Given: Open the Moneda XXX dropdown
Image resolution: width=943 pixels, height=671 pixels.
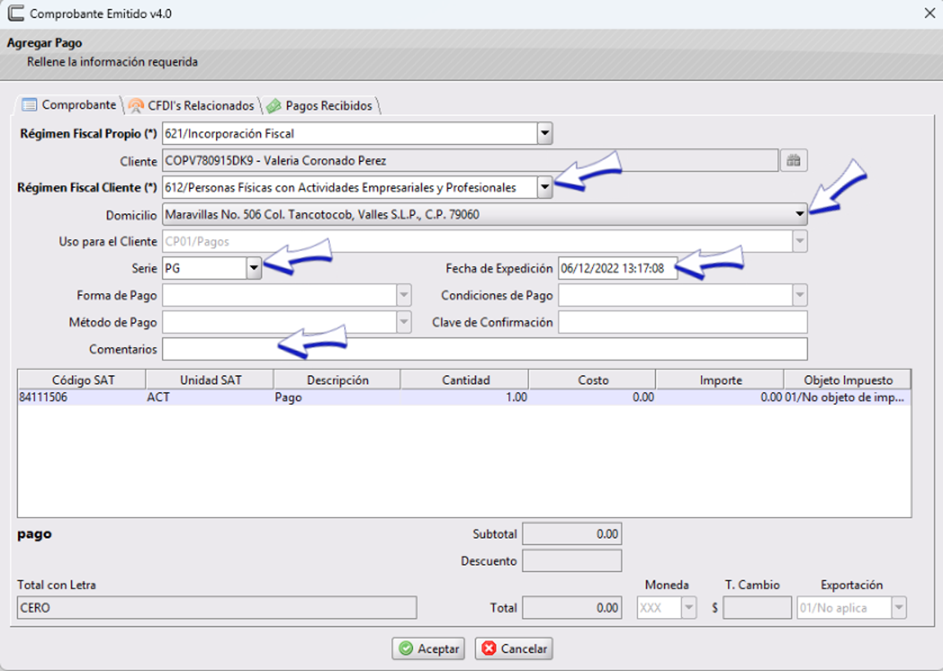Looking at the screenshot, I should pos(689,608).
